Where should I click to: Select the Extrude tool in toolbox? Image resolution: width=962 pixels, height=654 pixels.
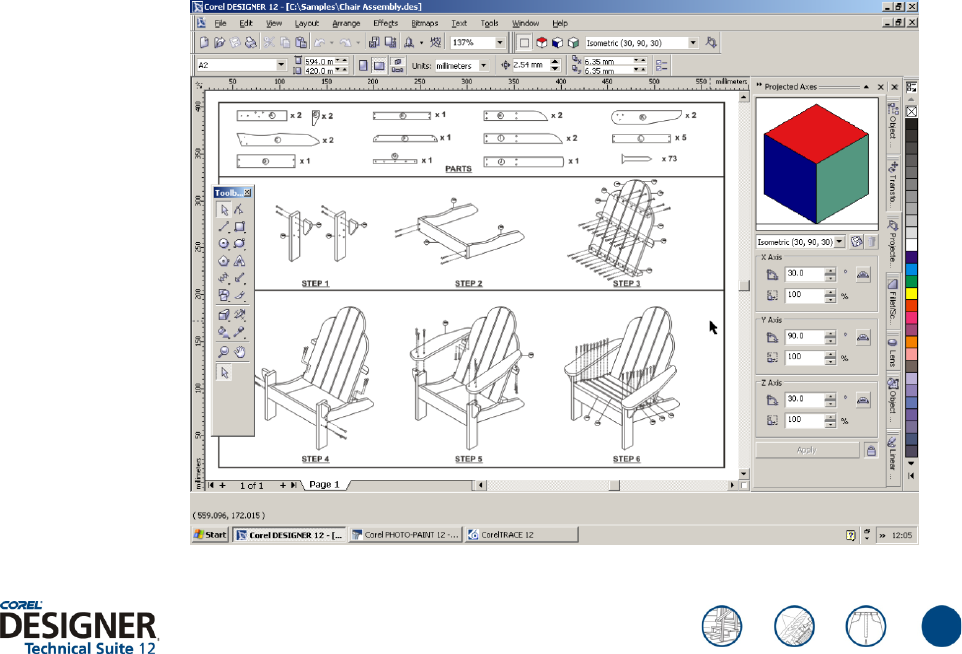[224, 315]
